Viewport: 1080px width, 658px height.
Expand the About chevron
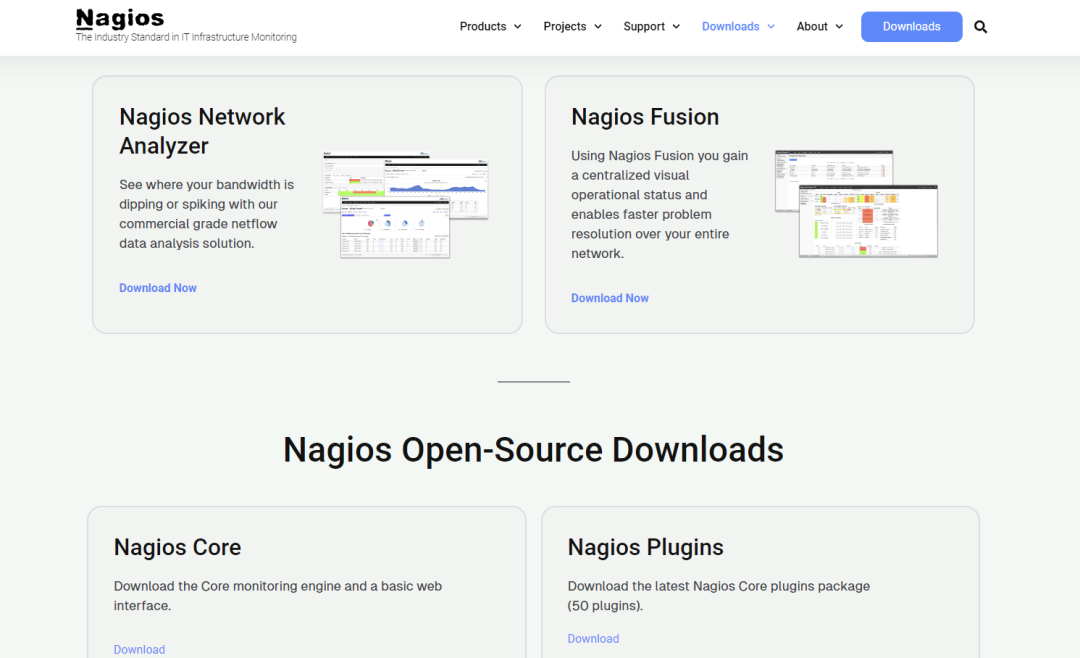click(x=839, y=27)
